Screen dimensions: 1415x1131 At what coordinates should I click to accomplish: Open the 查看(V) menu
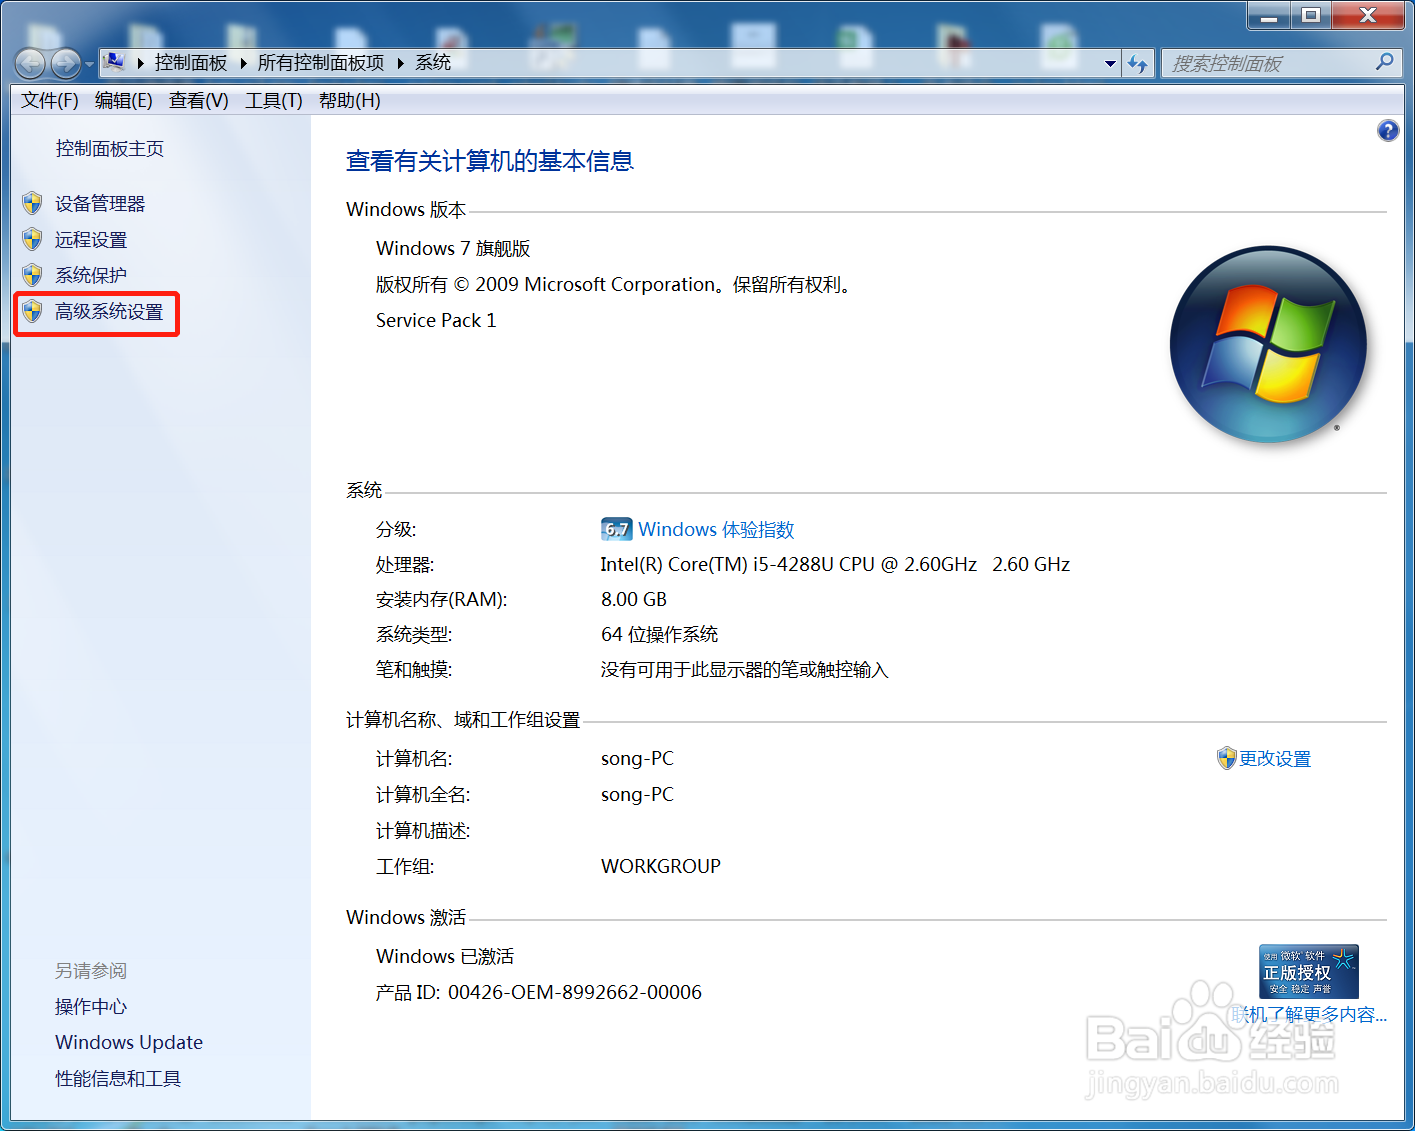(x=198, y=101)
